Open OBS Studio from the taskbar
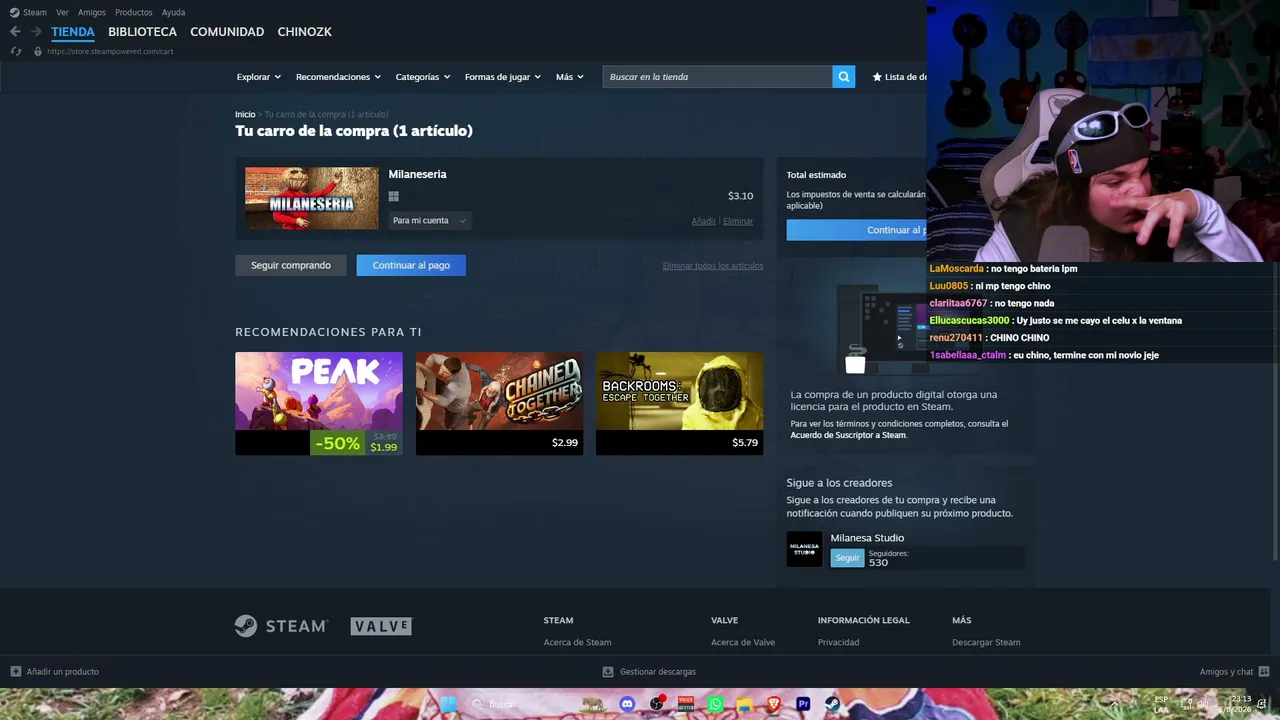The width and height of the screenshot is (1280, 720). coord(656,704)
